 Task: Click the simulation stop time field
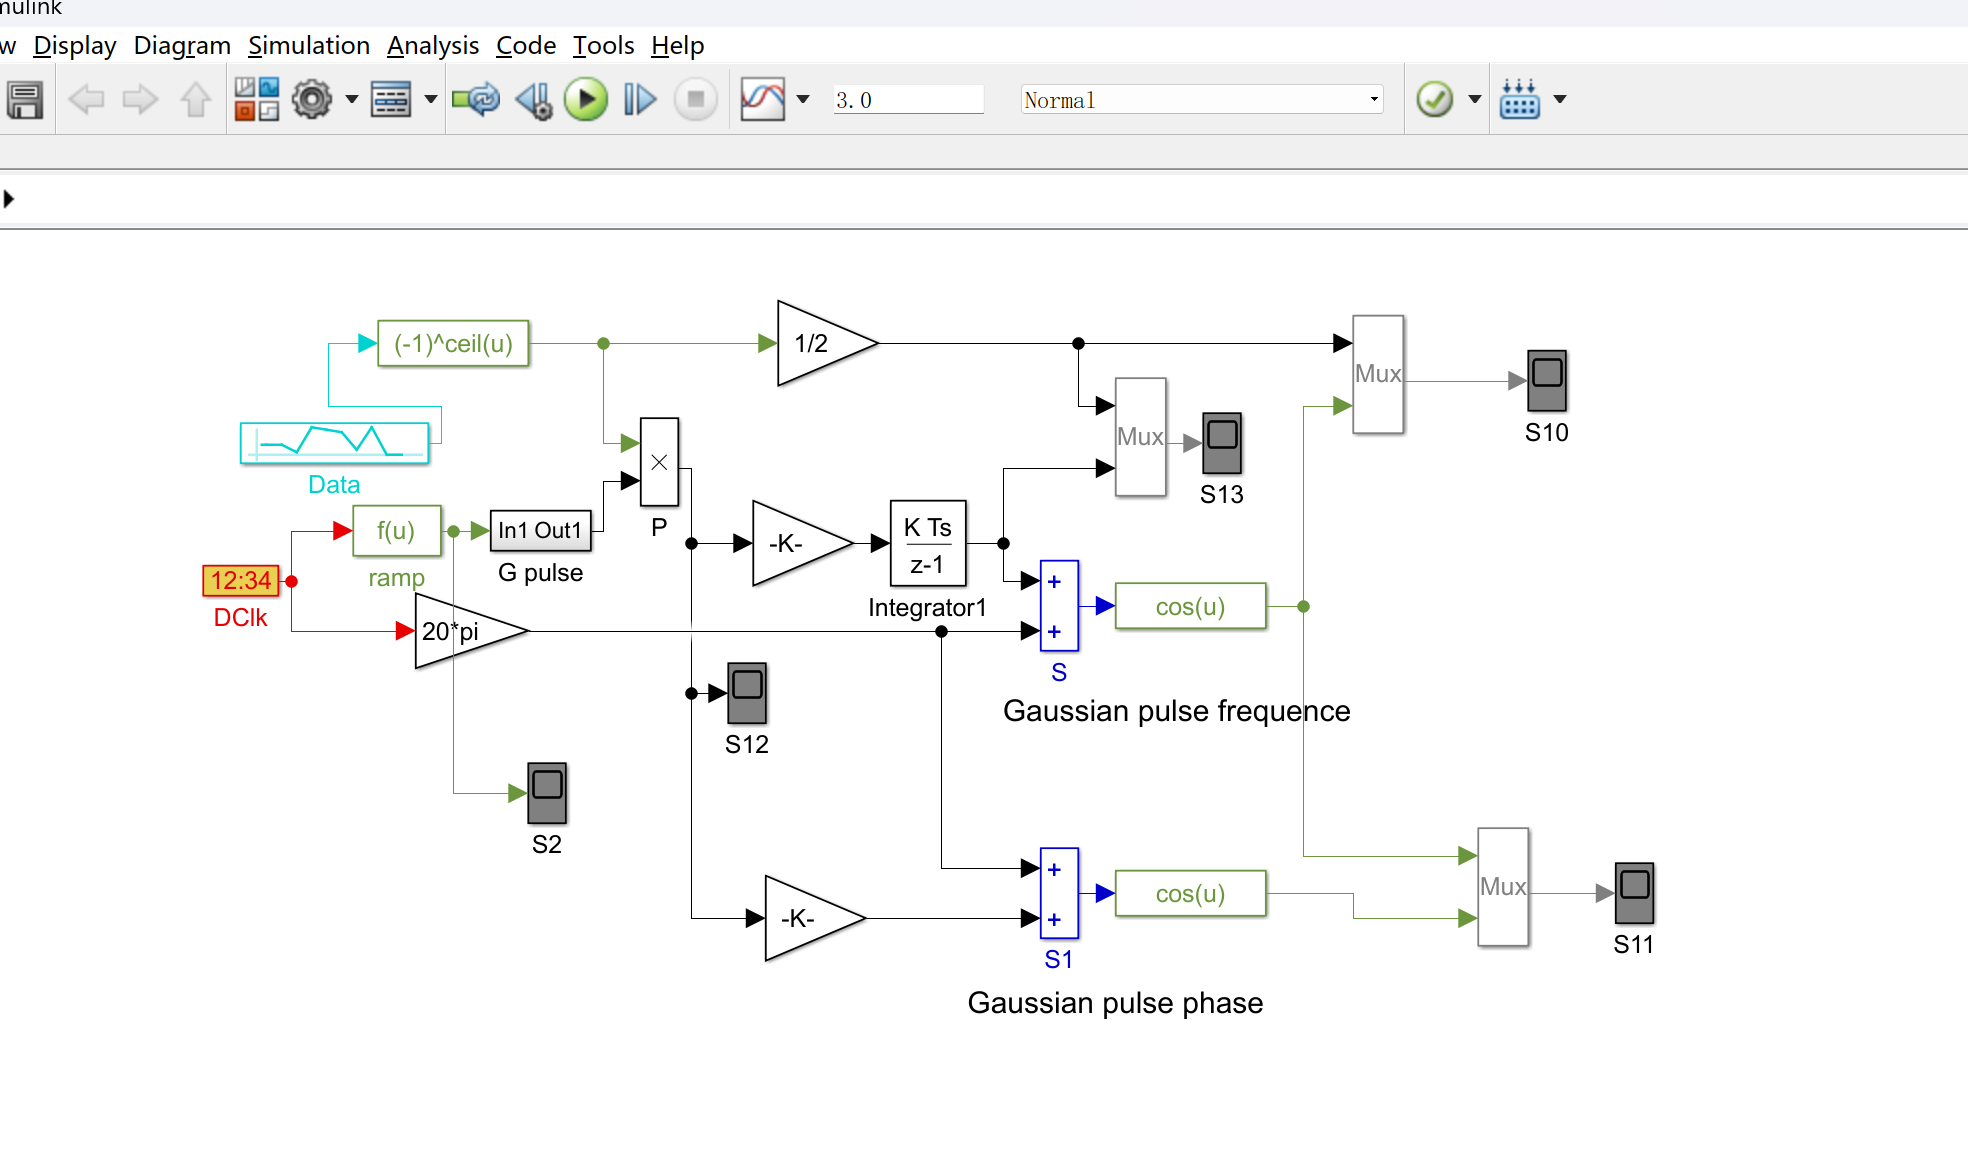[x=907, y=100]
